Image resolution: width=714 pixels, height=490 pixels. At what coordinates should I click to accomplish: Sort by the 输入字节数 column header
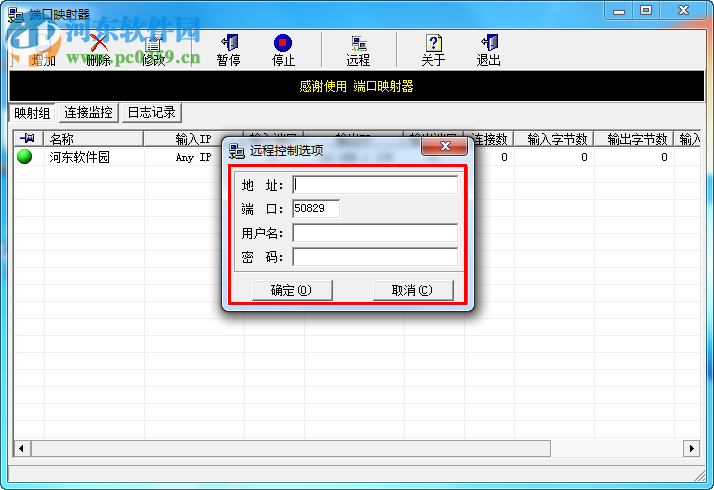[x=554, y=138]
